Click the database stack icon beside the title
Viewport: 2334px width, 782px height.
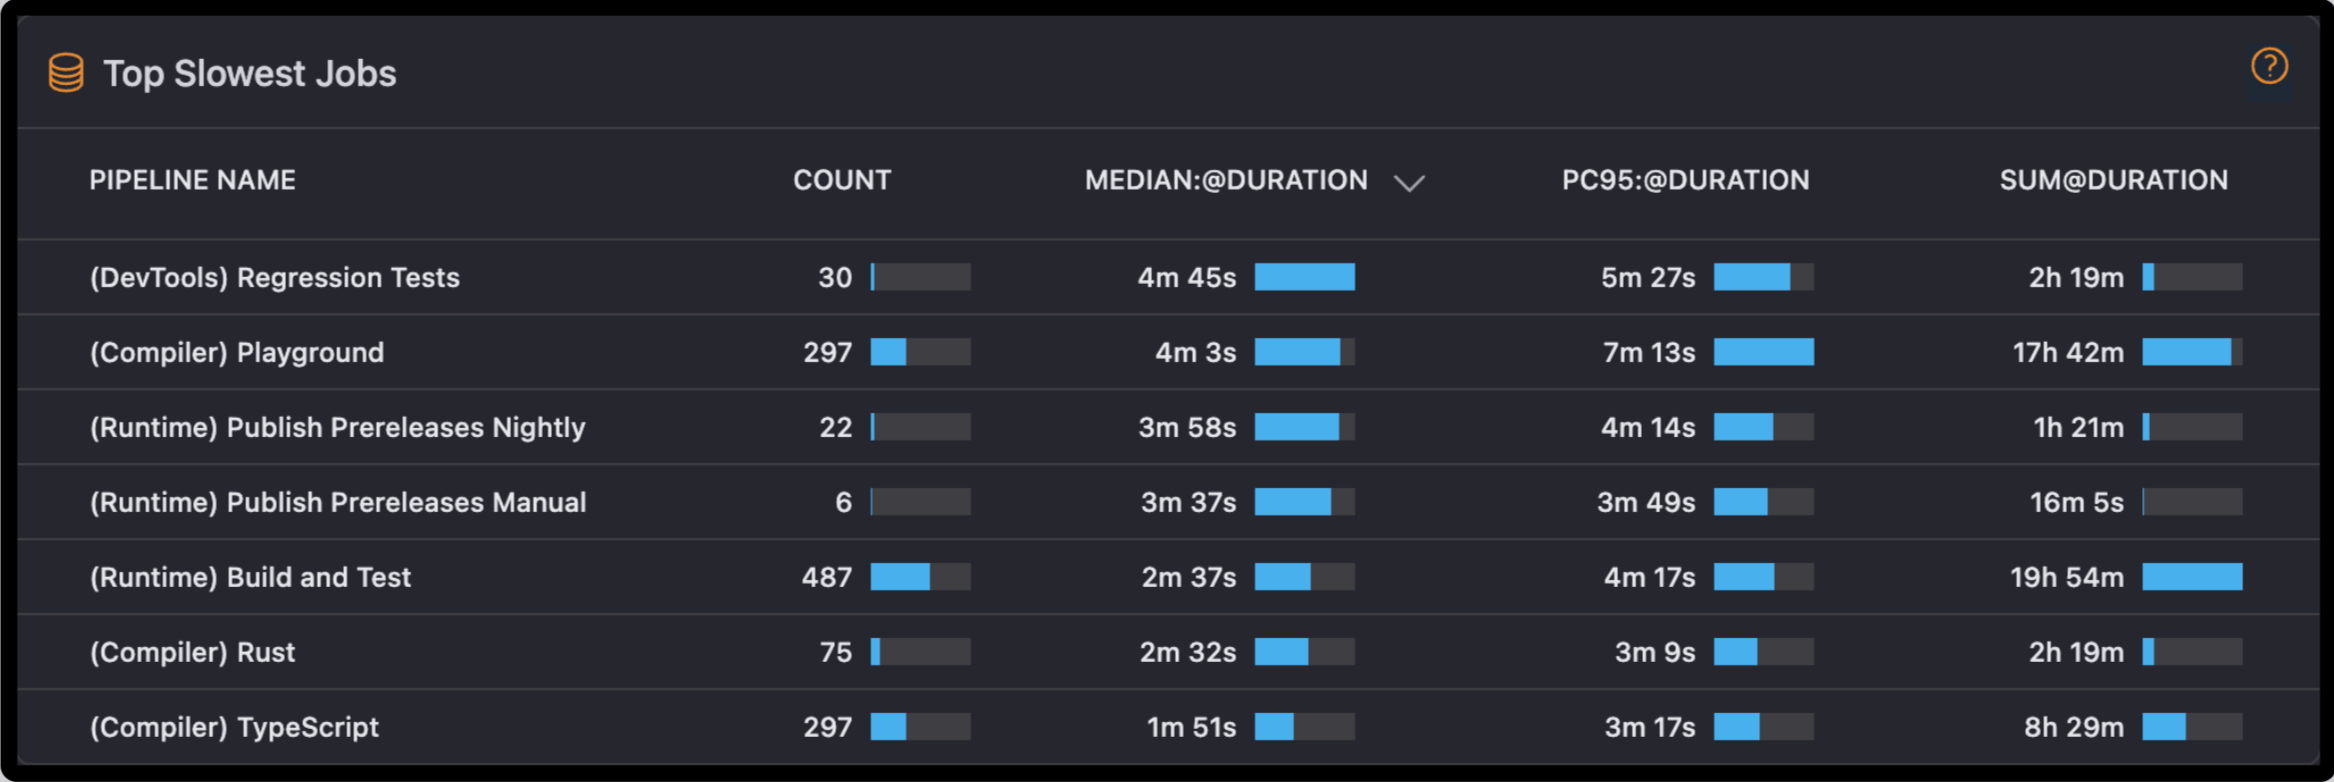coord(66,73)
